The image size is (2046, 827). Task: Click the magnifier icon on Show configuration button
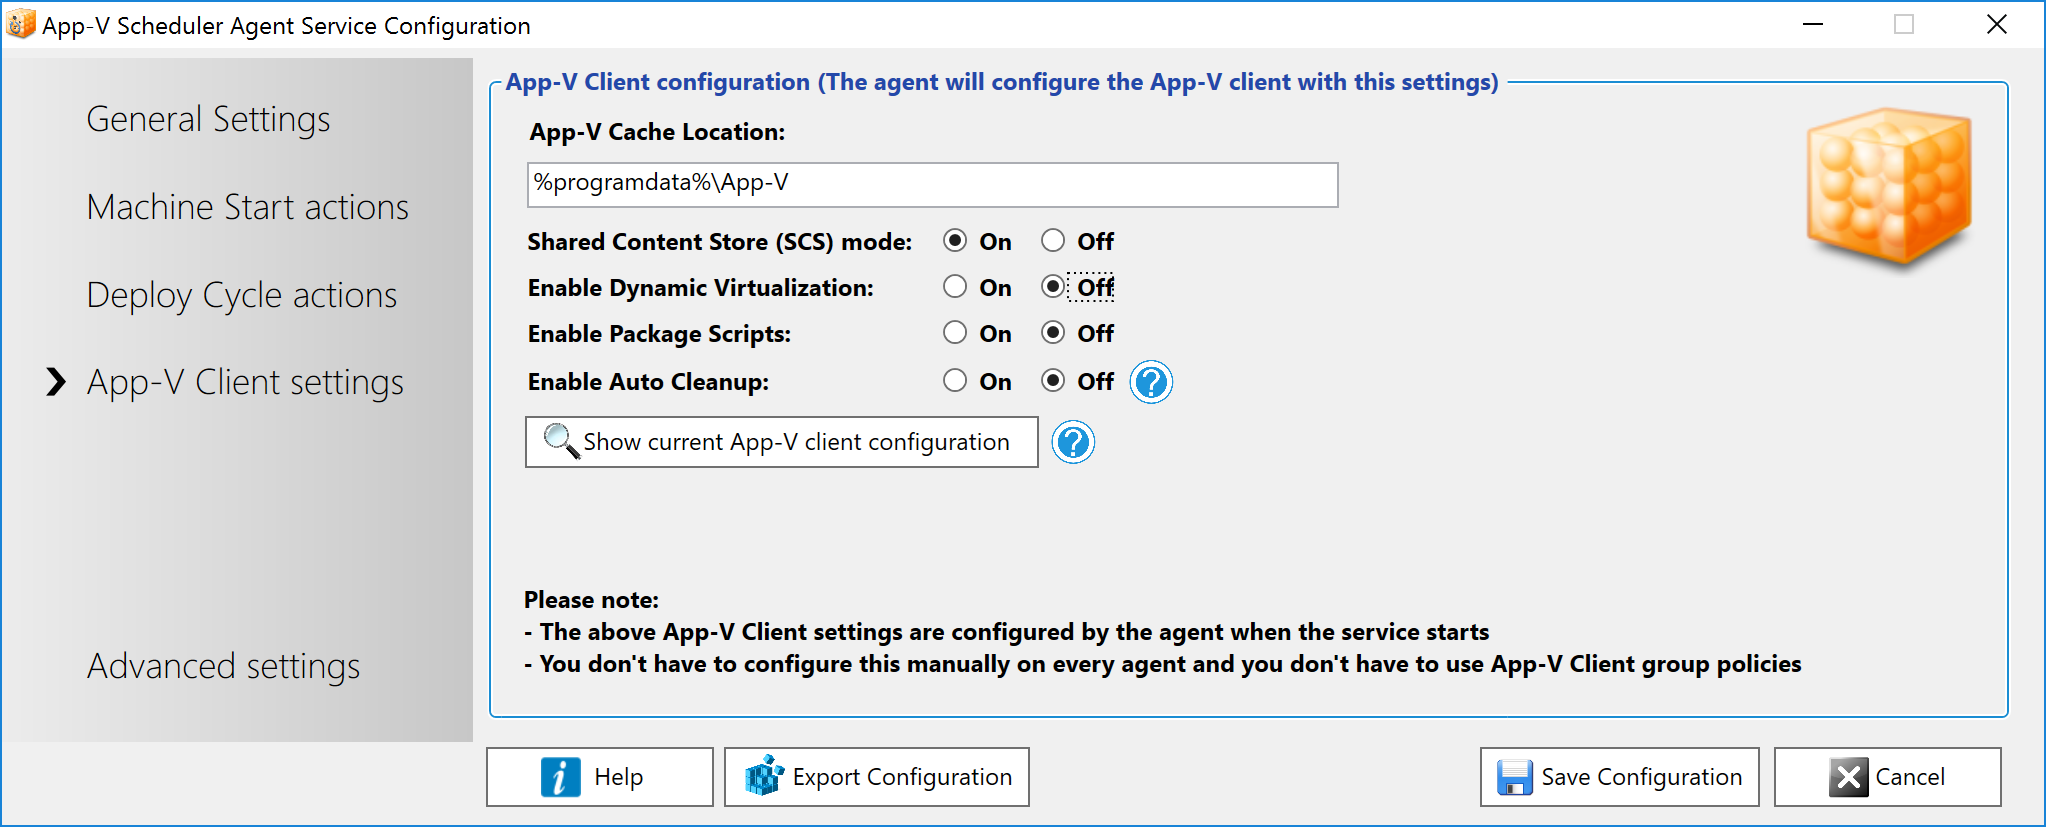click(560, 441)
